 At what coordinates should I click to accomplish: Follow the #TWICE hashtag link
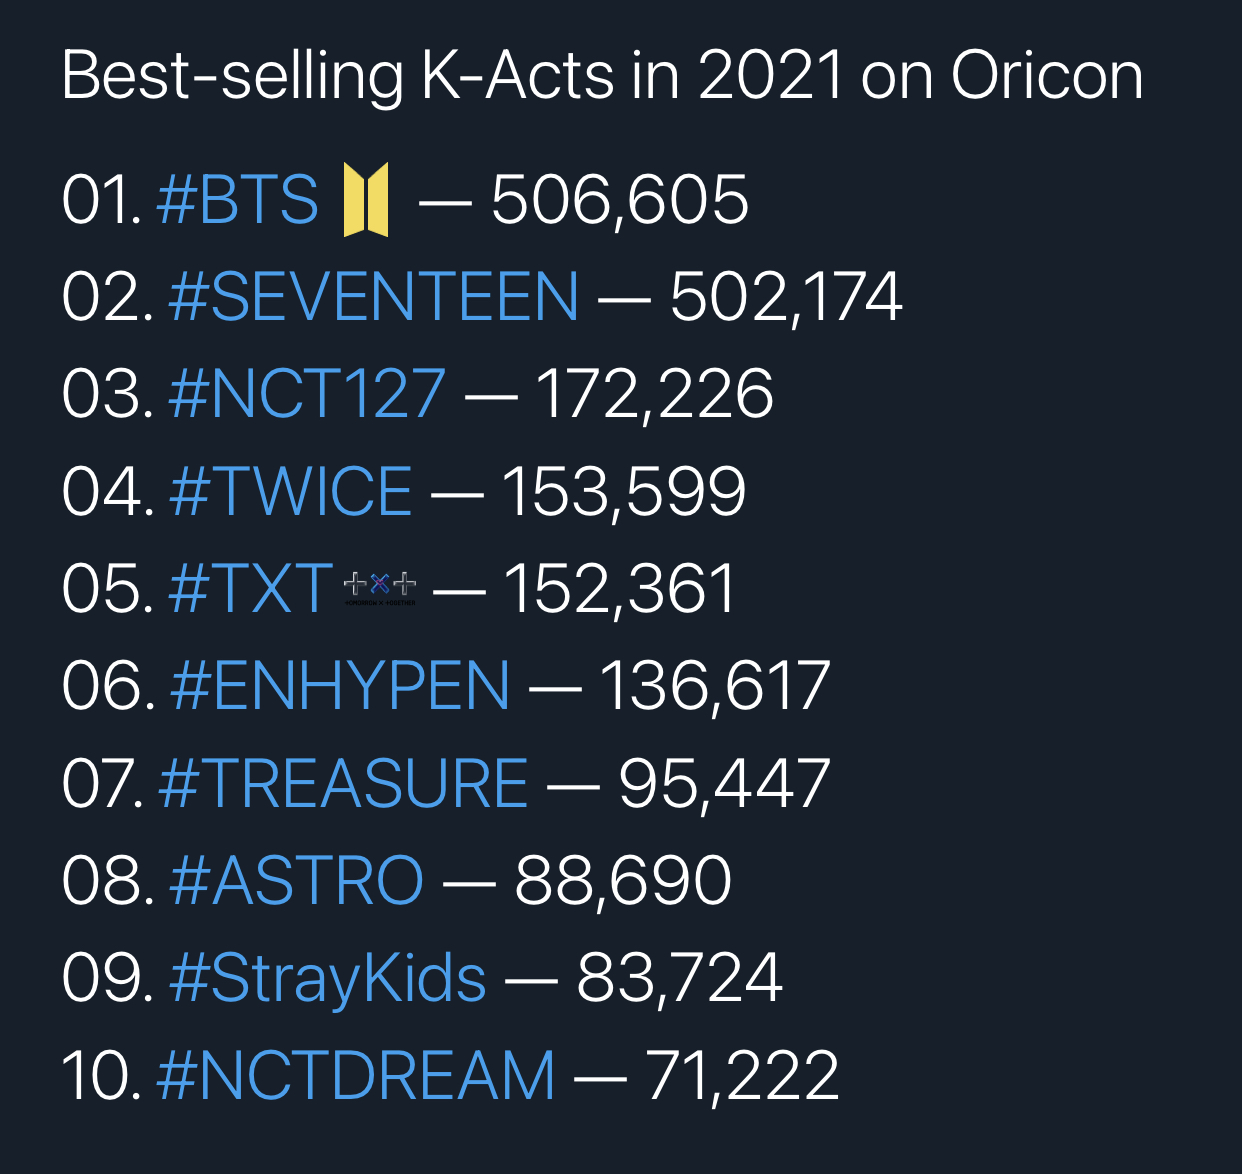[291, 491]
